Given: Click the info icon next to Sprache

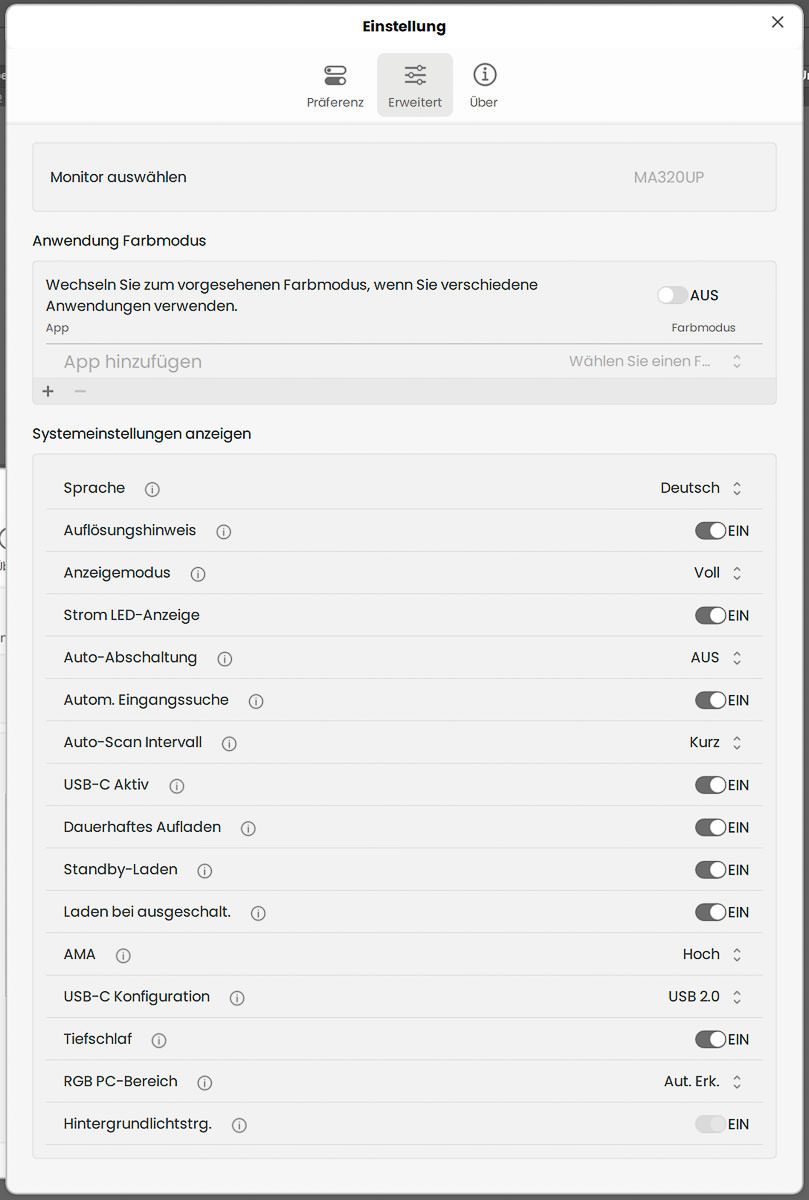Looking at the screenshot, I should 152,489.
